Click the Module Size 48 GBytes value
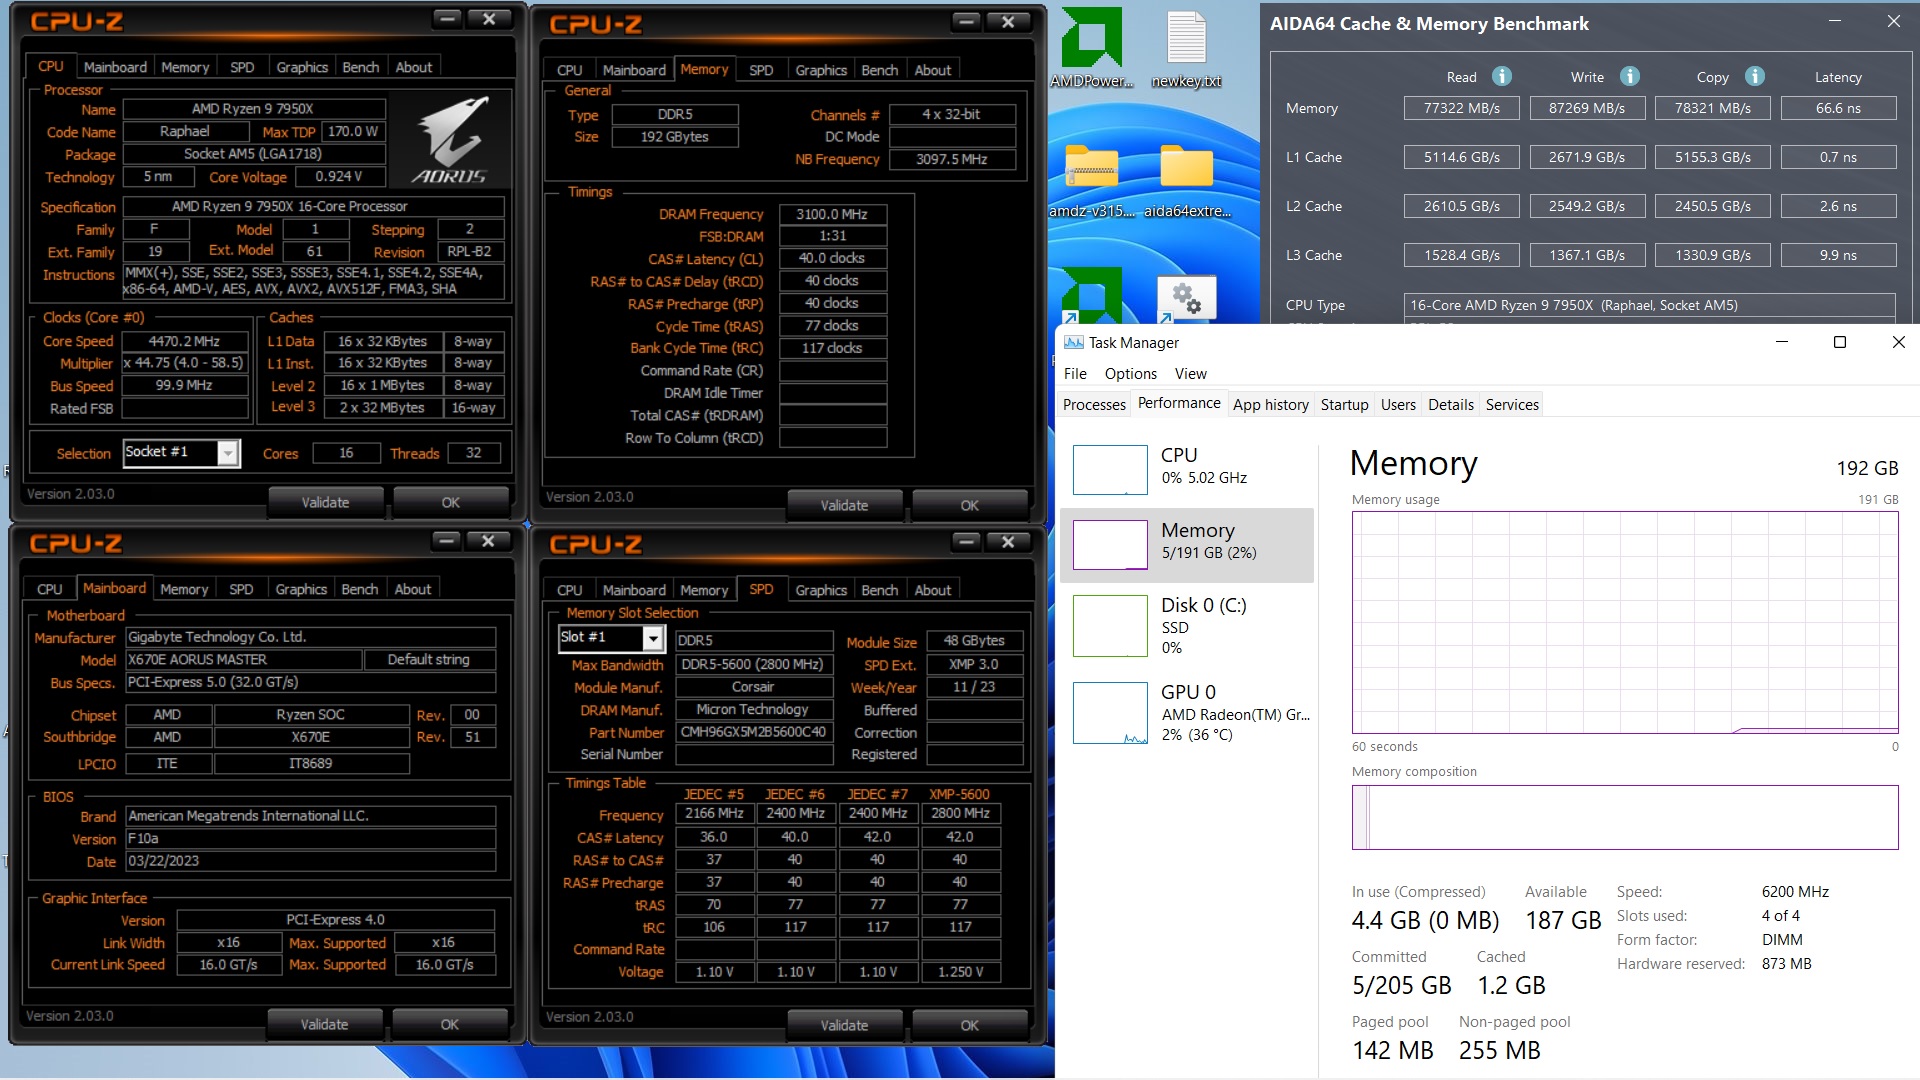1920x1080 pixels. point(975,641)
